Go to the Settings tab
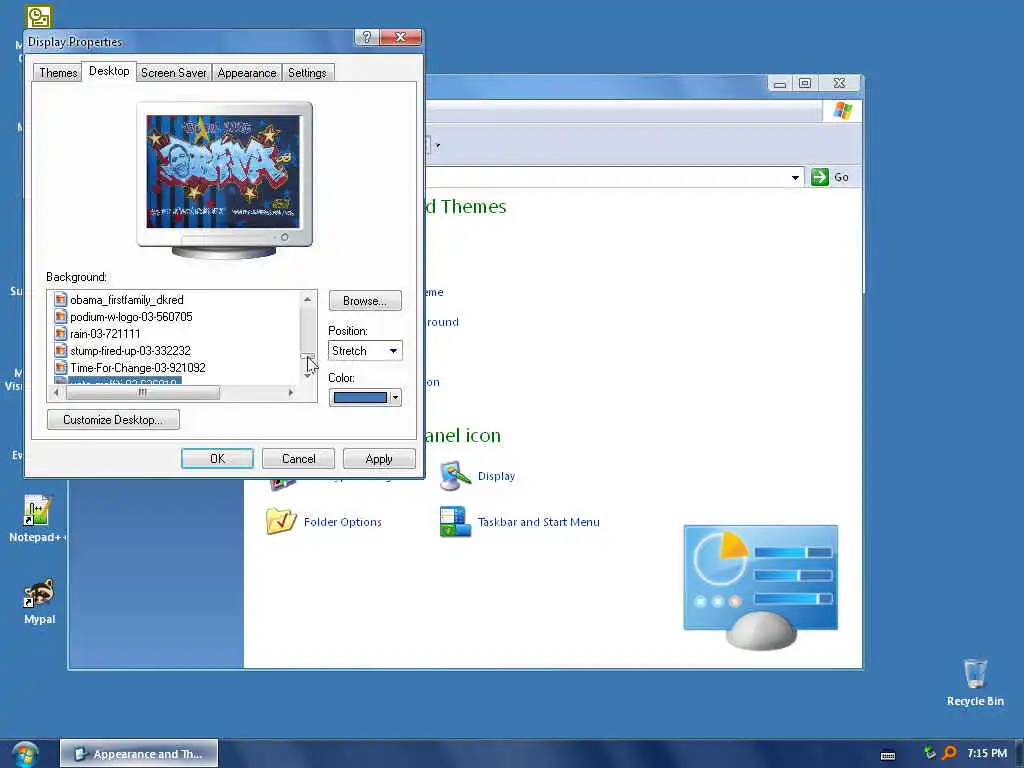Viewport: 1024px width, 768px height. click(307, 72)
